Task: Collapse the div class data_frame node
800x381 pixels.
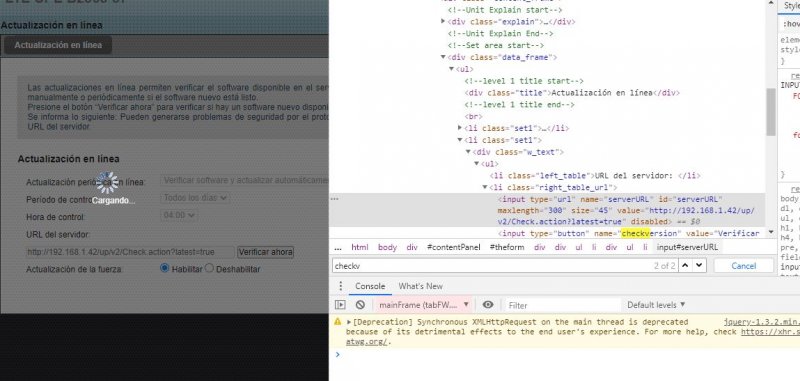Action: coord(443,57)
